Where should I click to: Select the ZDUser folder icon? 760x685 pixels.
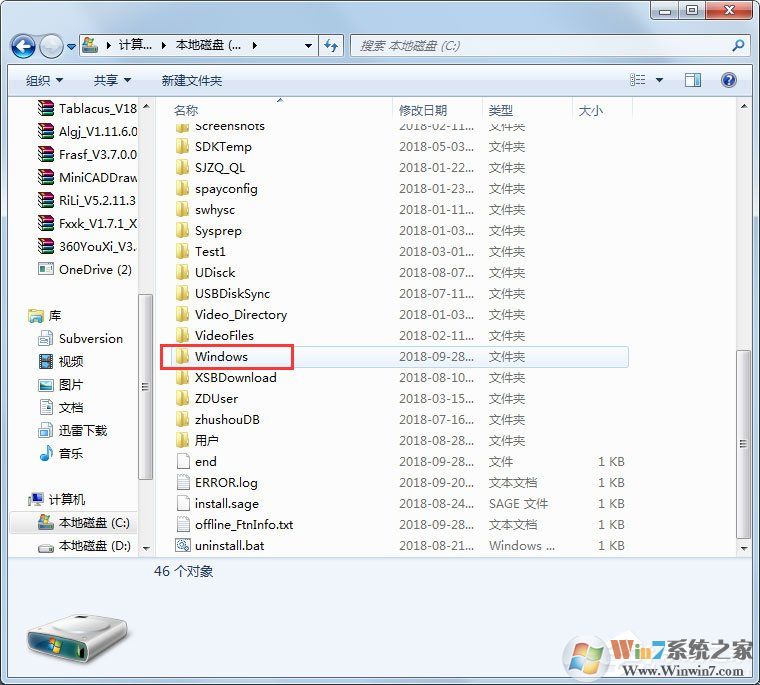tap(182, 398)
